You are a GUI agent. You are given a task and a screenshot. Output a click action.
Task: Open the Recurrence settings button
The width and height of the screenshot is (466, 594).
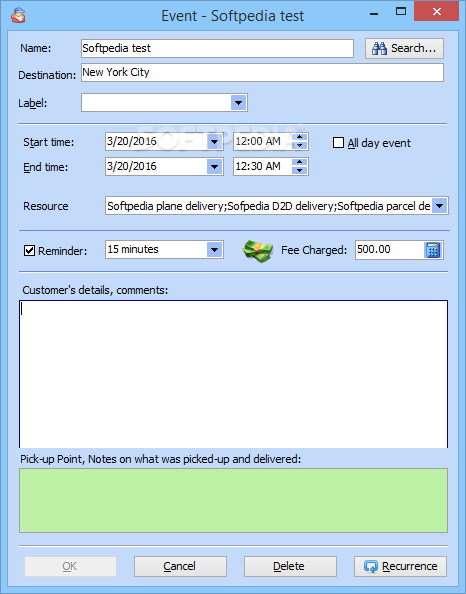pyautogui.click(x=400, y=566)
